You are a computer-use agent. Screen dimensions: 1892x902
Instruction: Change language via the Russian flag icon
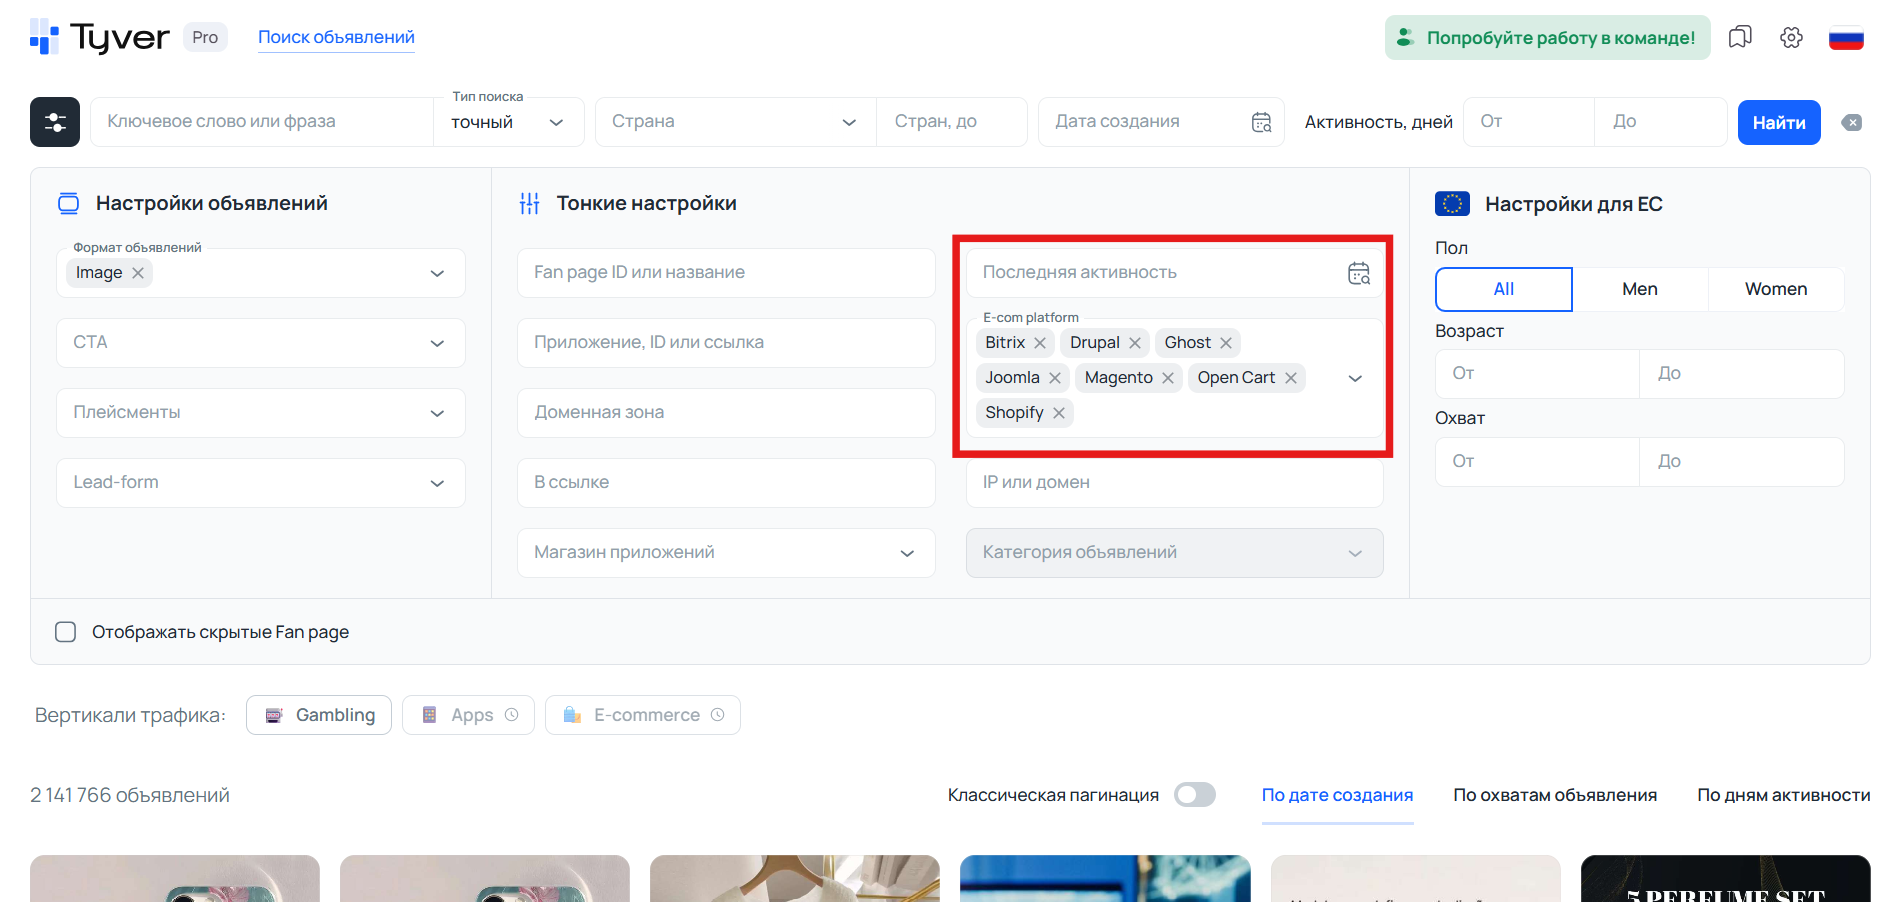point(1846,36)
